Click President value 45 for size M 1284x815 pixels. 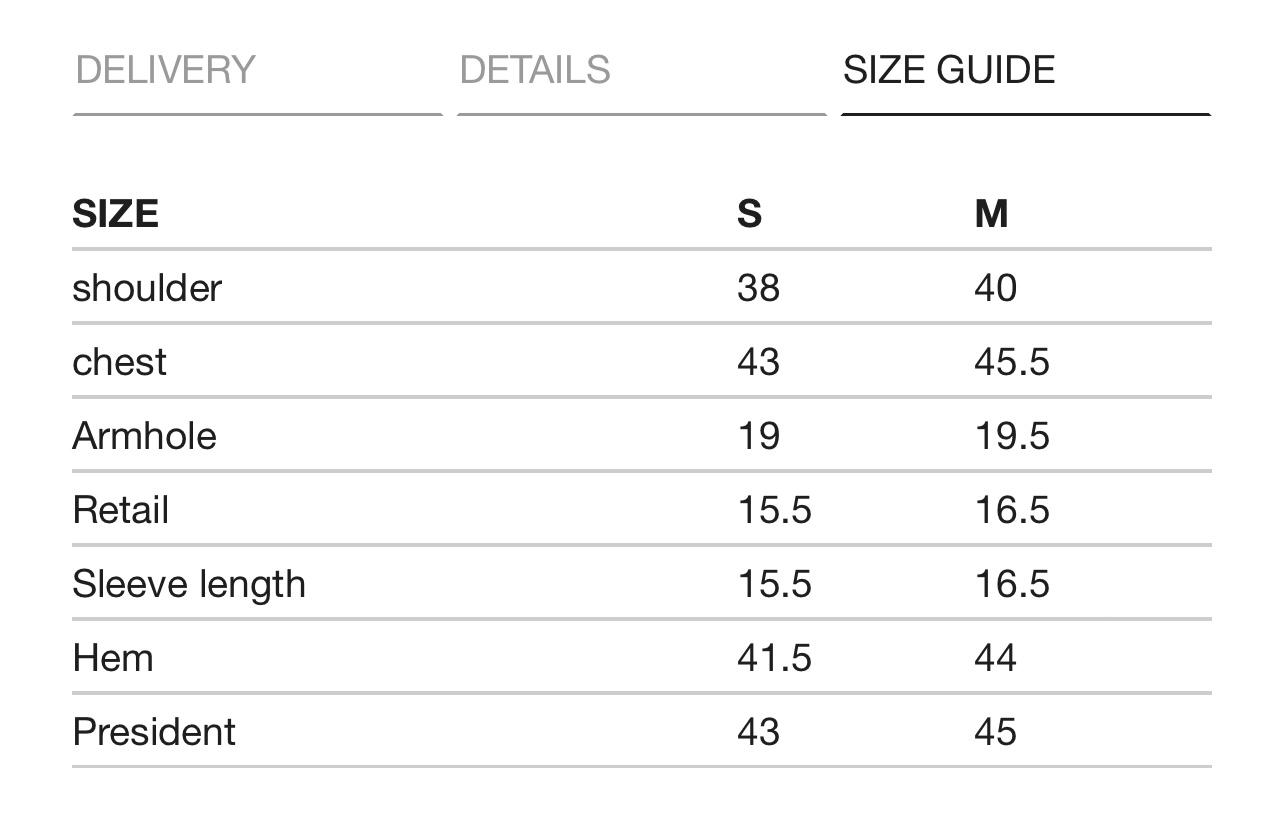[x=995, y=732]
